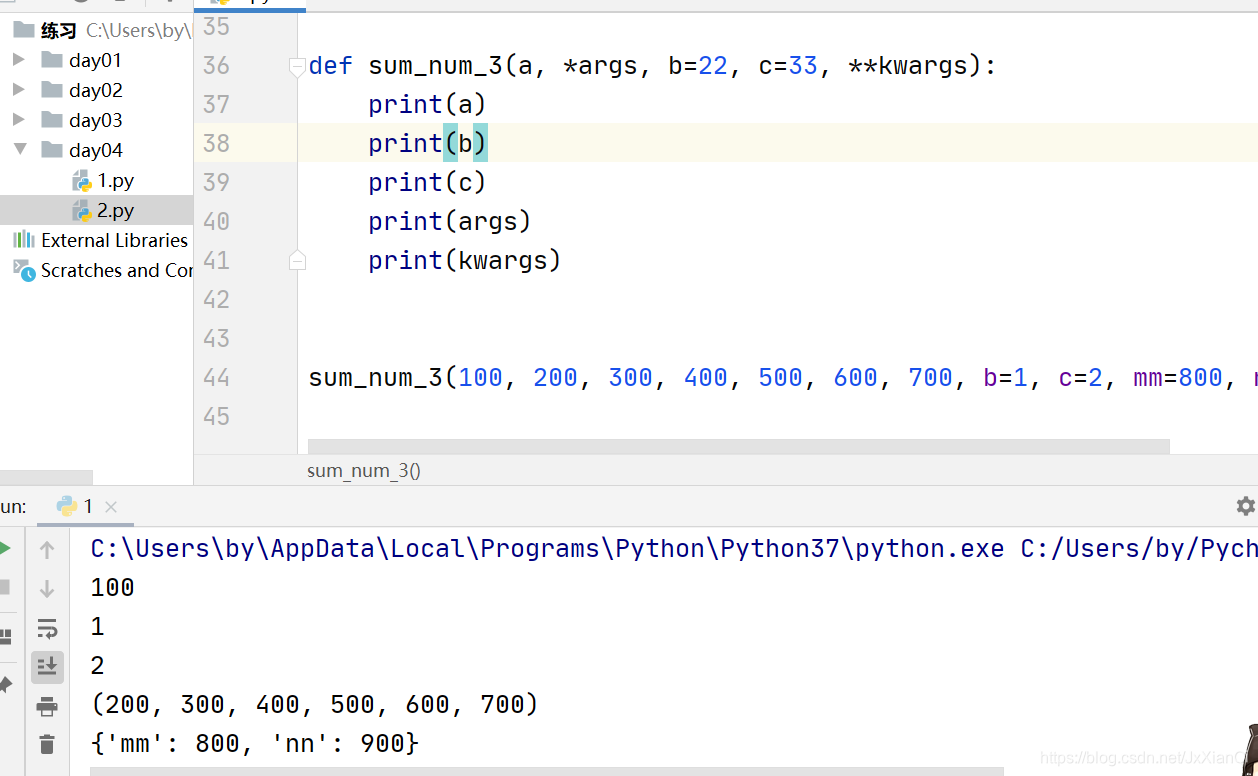This screenshot has height=776, width=1258.
Task: Click the editor horizontal scrollbar
Action: [738, 446]
